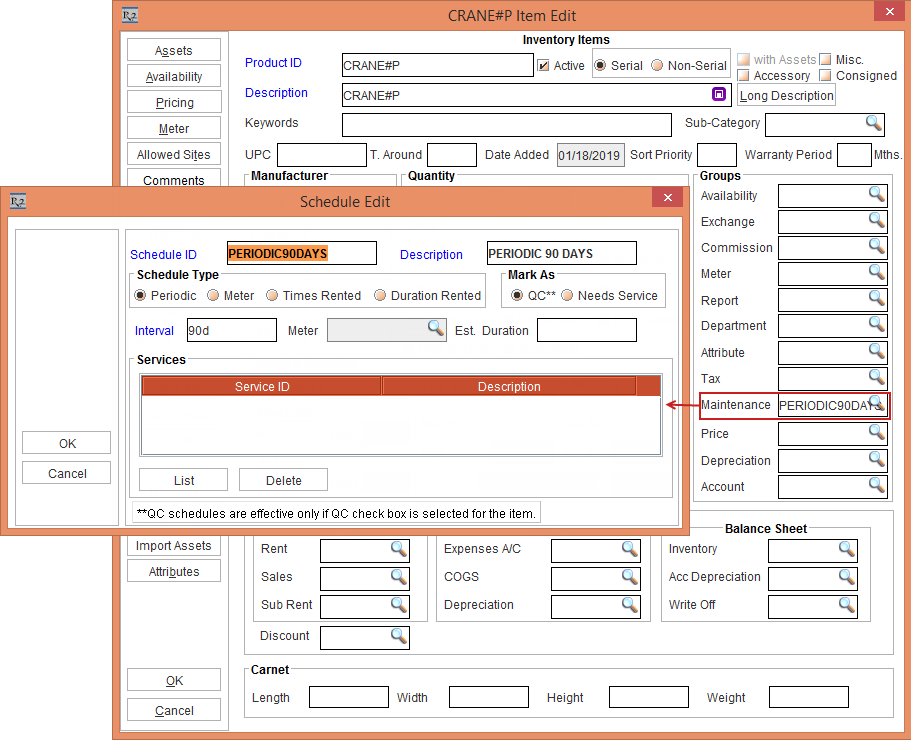
Task: Open the Availability group lookup magnifier
Action: pos(876,194)
